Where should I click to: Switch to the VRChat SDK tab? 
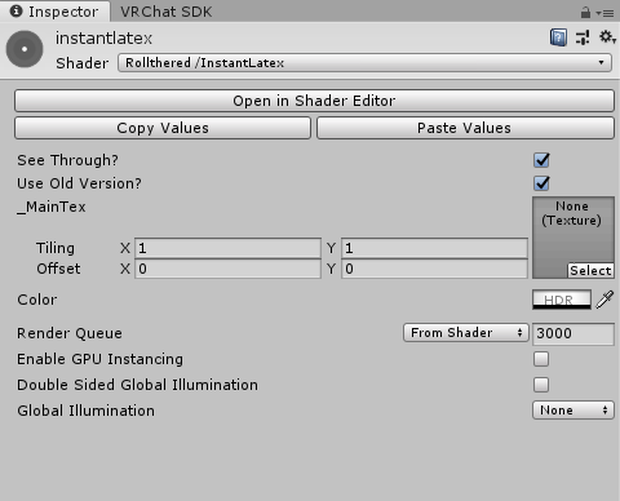point(166,12)
